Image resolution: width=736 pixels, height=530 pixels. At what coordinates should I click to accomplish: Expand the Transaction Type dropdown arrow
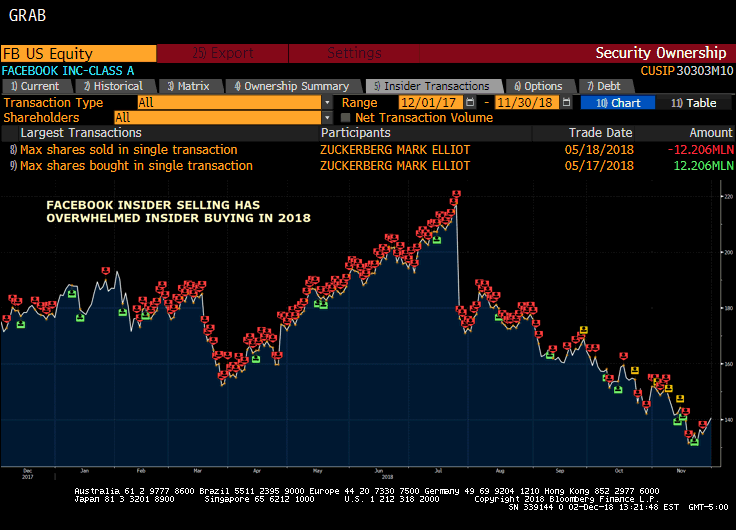pos(327,102)
